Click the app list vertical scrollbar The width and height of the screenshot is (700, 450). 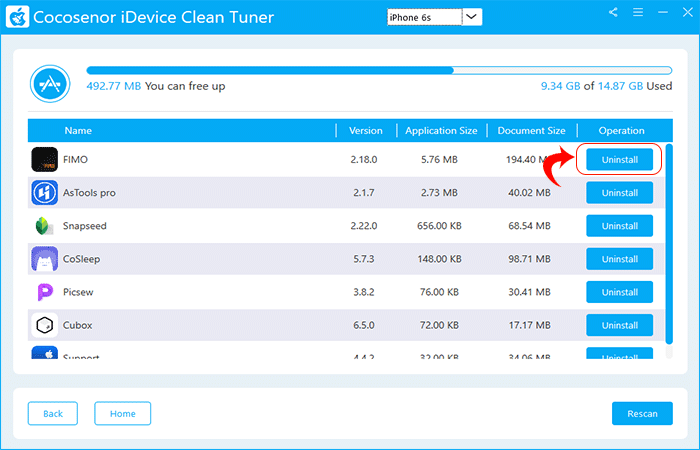[669, 244]
